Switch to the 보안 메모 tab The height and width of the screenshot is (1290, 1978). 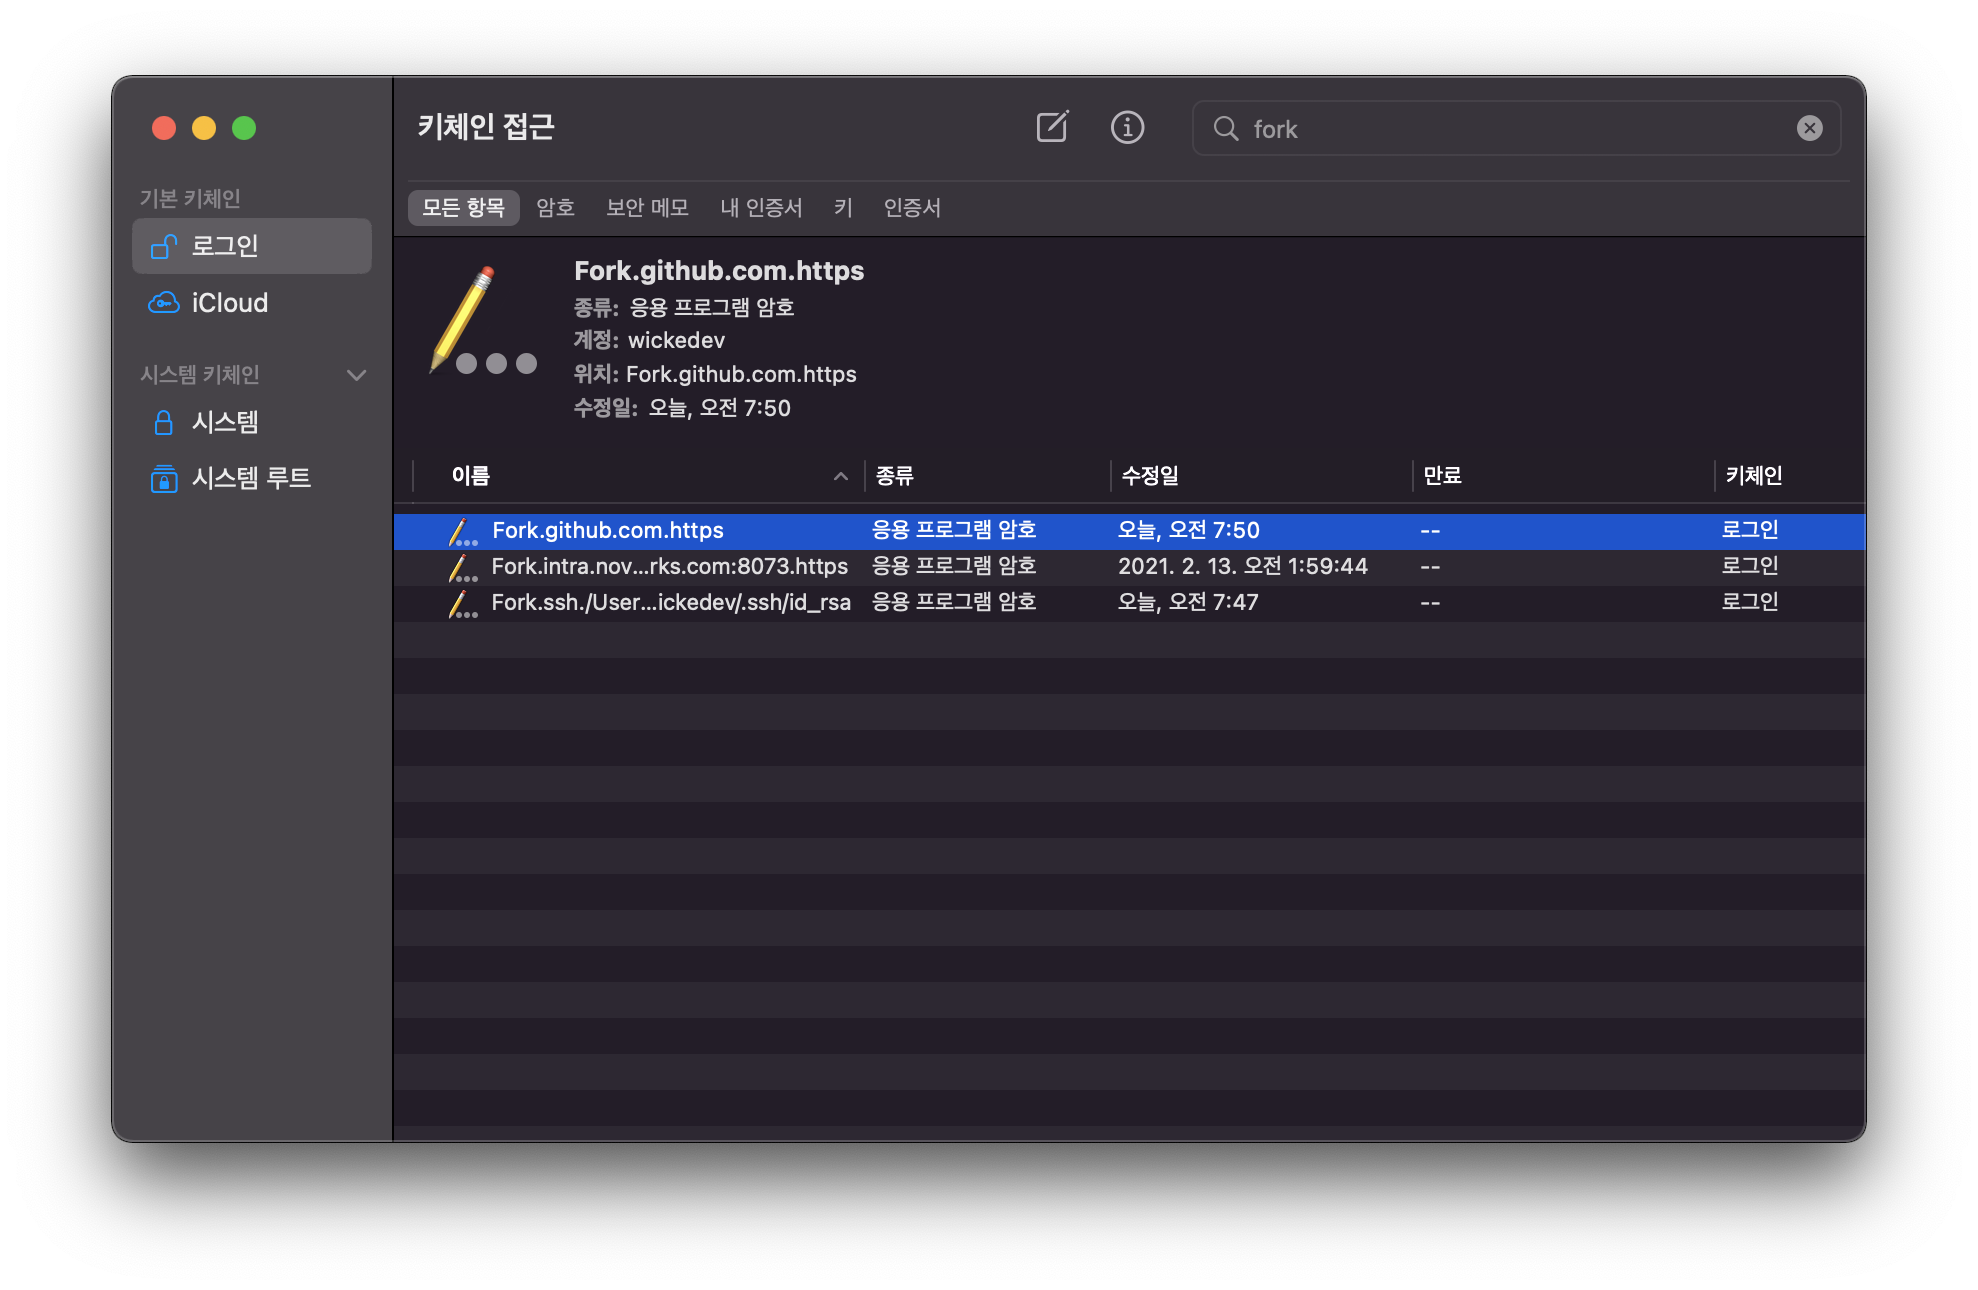click(x=647, y=208)
